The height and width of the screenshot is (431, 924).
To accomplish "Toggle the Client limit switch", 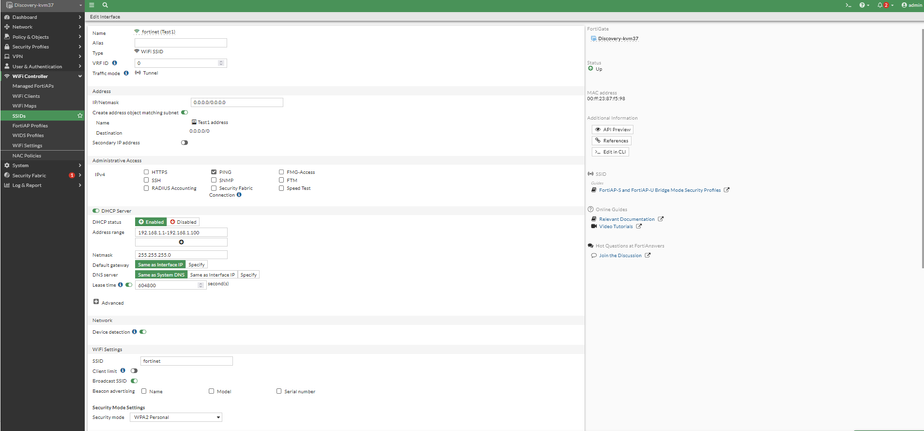I will [134, 370].
